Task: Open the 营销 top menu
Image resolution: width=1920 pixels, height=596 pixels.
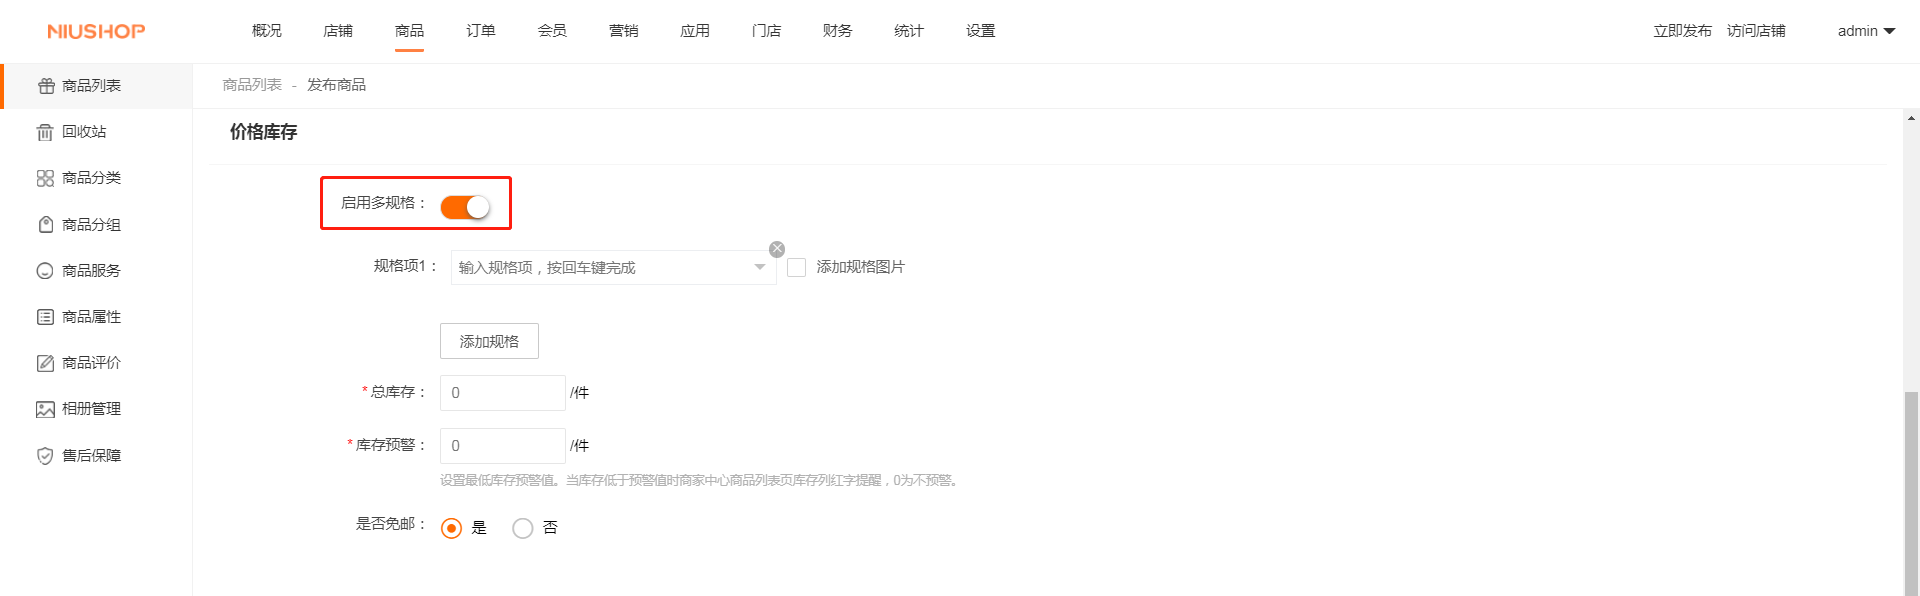Action: click(x=624, y=31)
